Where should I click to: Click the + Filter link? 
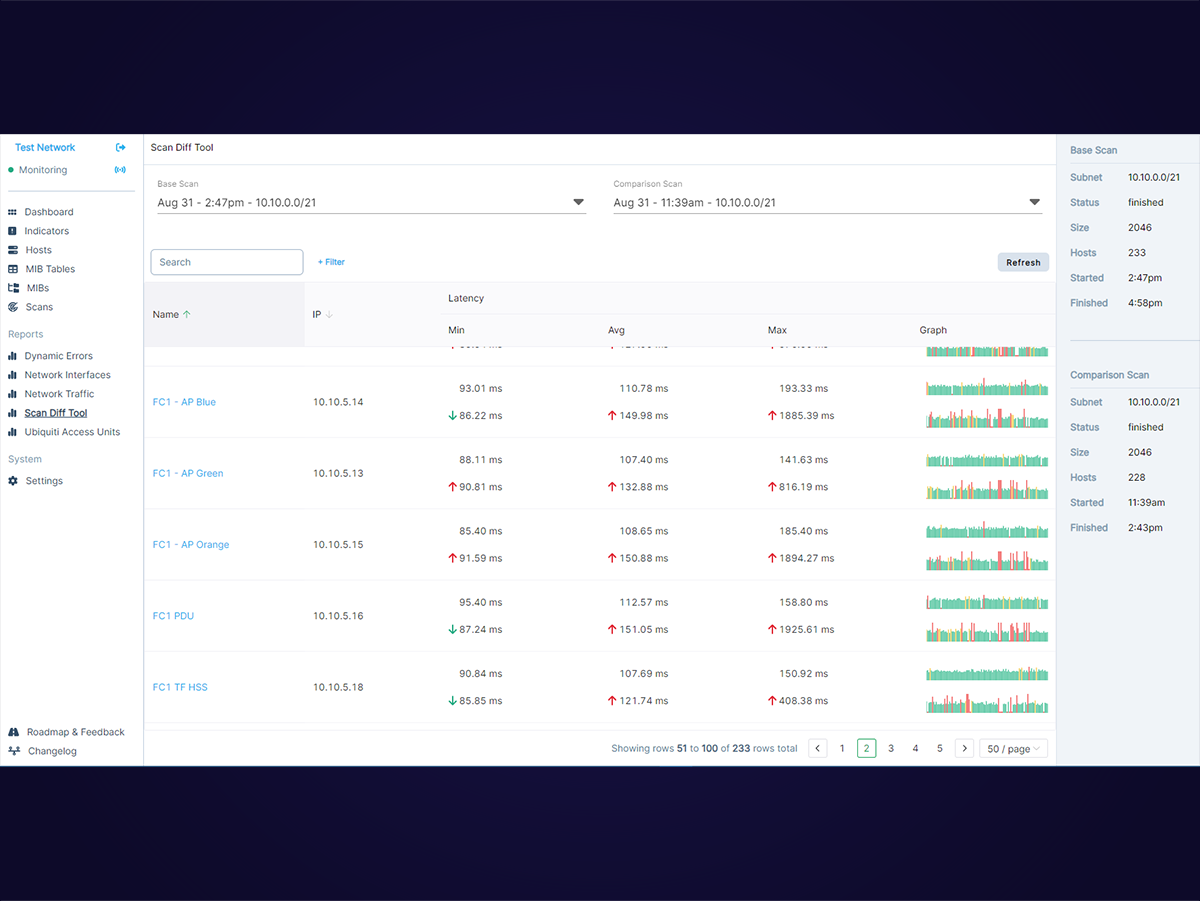click(x=331, y=262)
